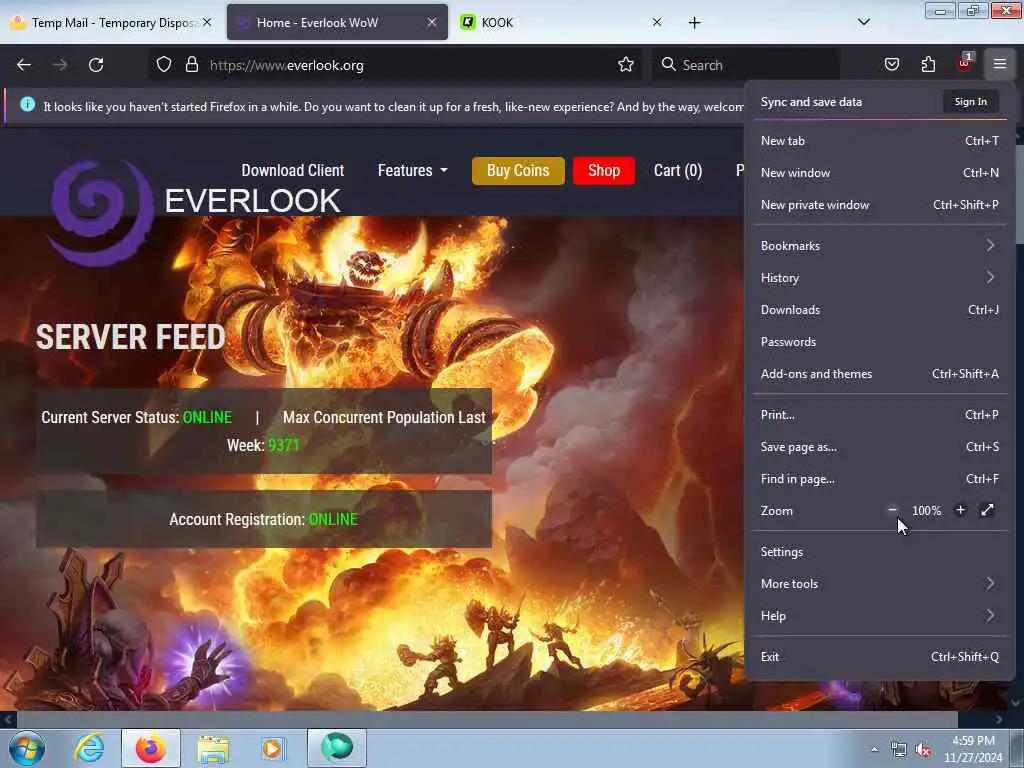This screenshot has height=768, width=1024.
Task: Open the Extensions puzzle icon
Action: (x=928, y=64)
